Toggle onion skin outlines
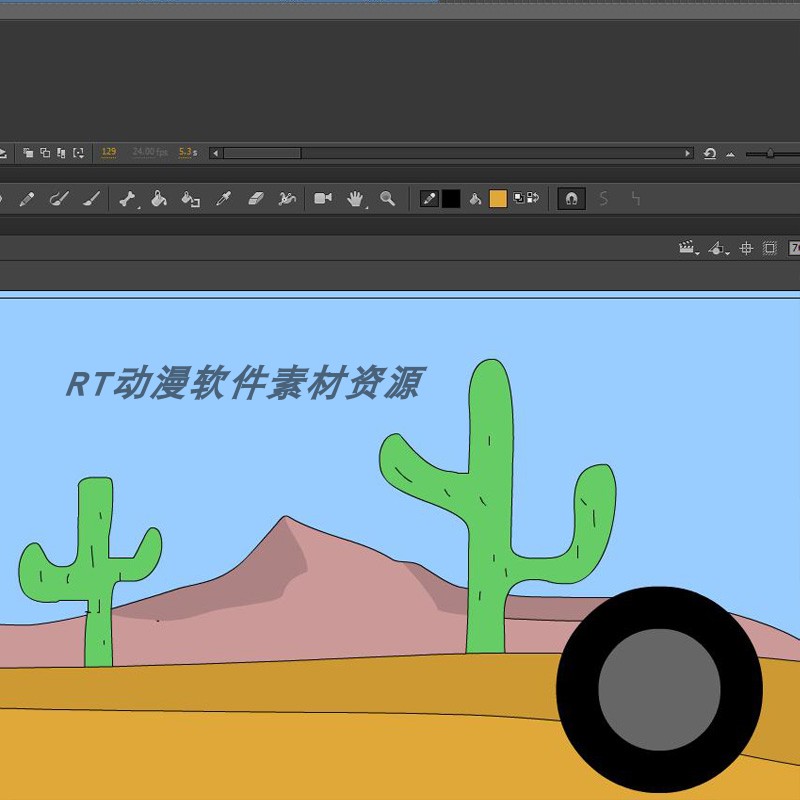The width and height of the screenshot is (800, 800). (x=45, y=153)
